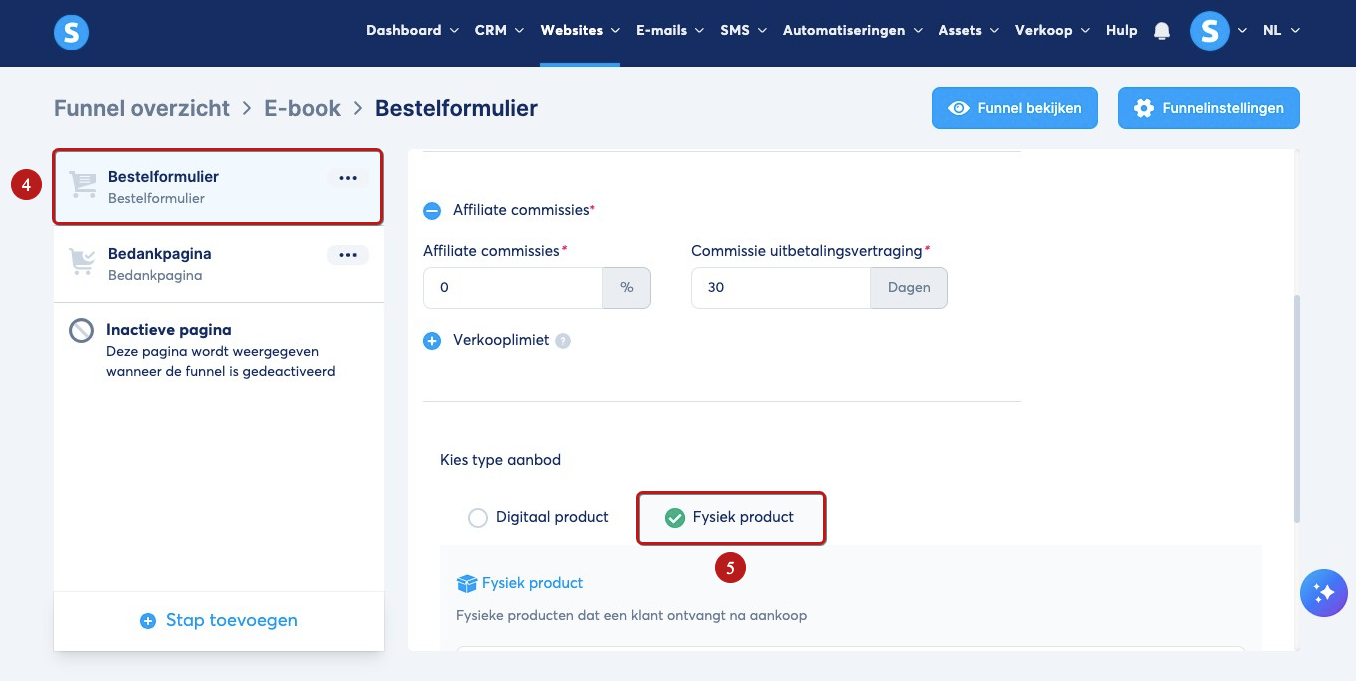Click the eye icon on Funnel bekijken

pyautogui.click(x=959, y=108)
